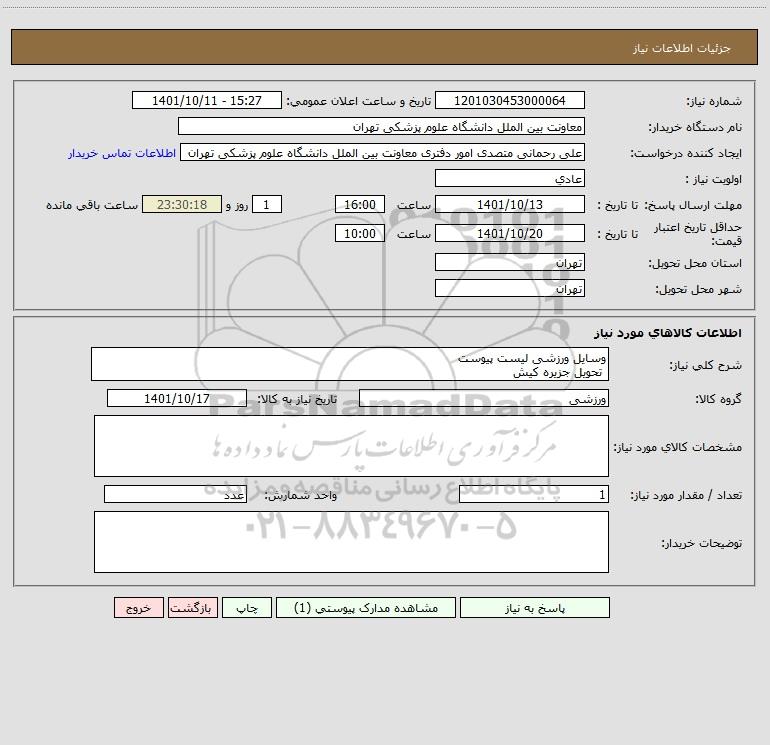Image resolution: width=770 pixels, height=745 pixels.
Task: Select the شماره نیاز field 1201030453000064
Action: tap(510, 100)
